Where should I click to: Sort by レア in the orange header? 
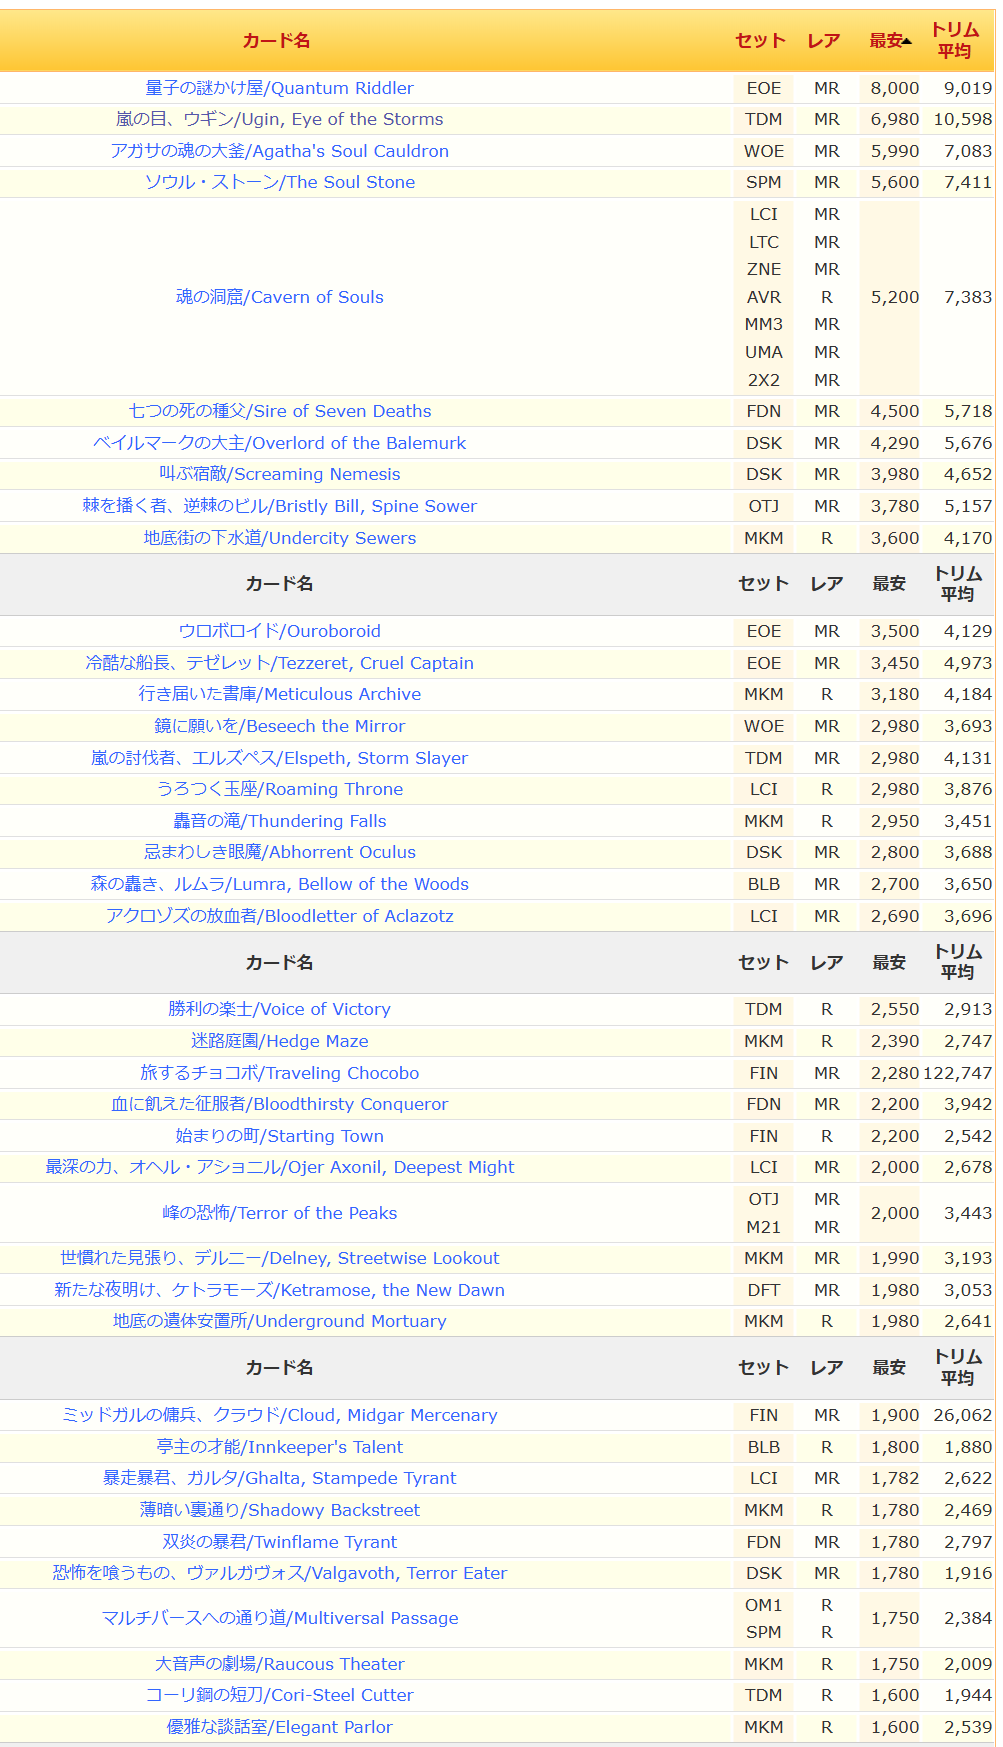[823, 41]
